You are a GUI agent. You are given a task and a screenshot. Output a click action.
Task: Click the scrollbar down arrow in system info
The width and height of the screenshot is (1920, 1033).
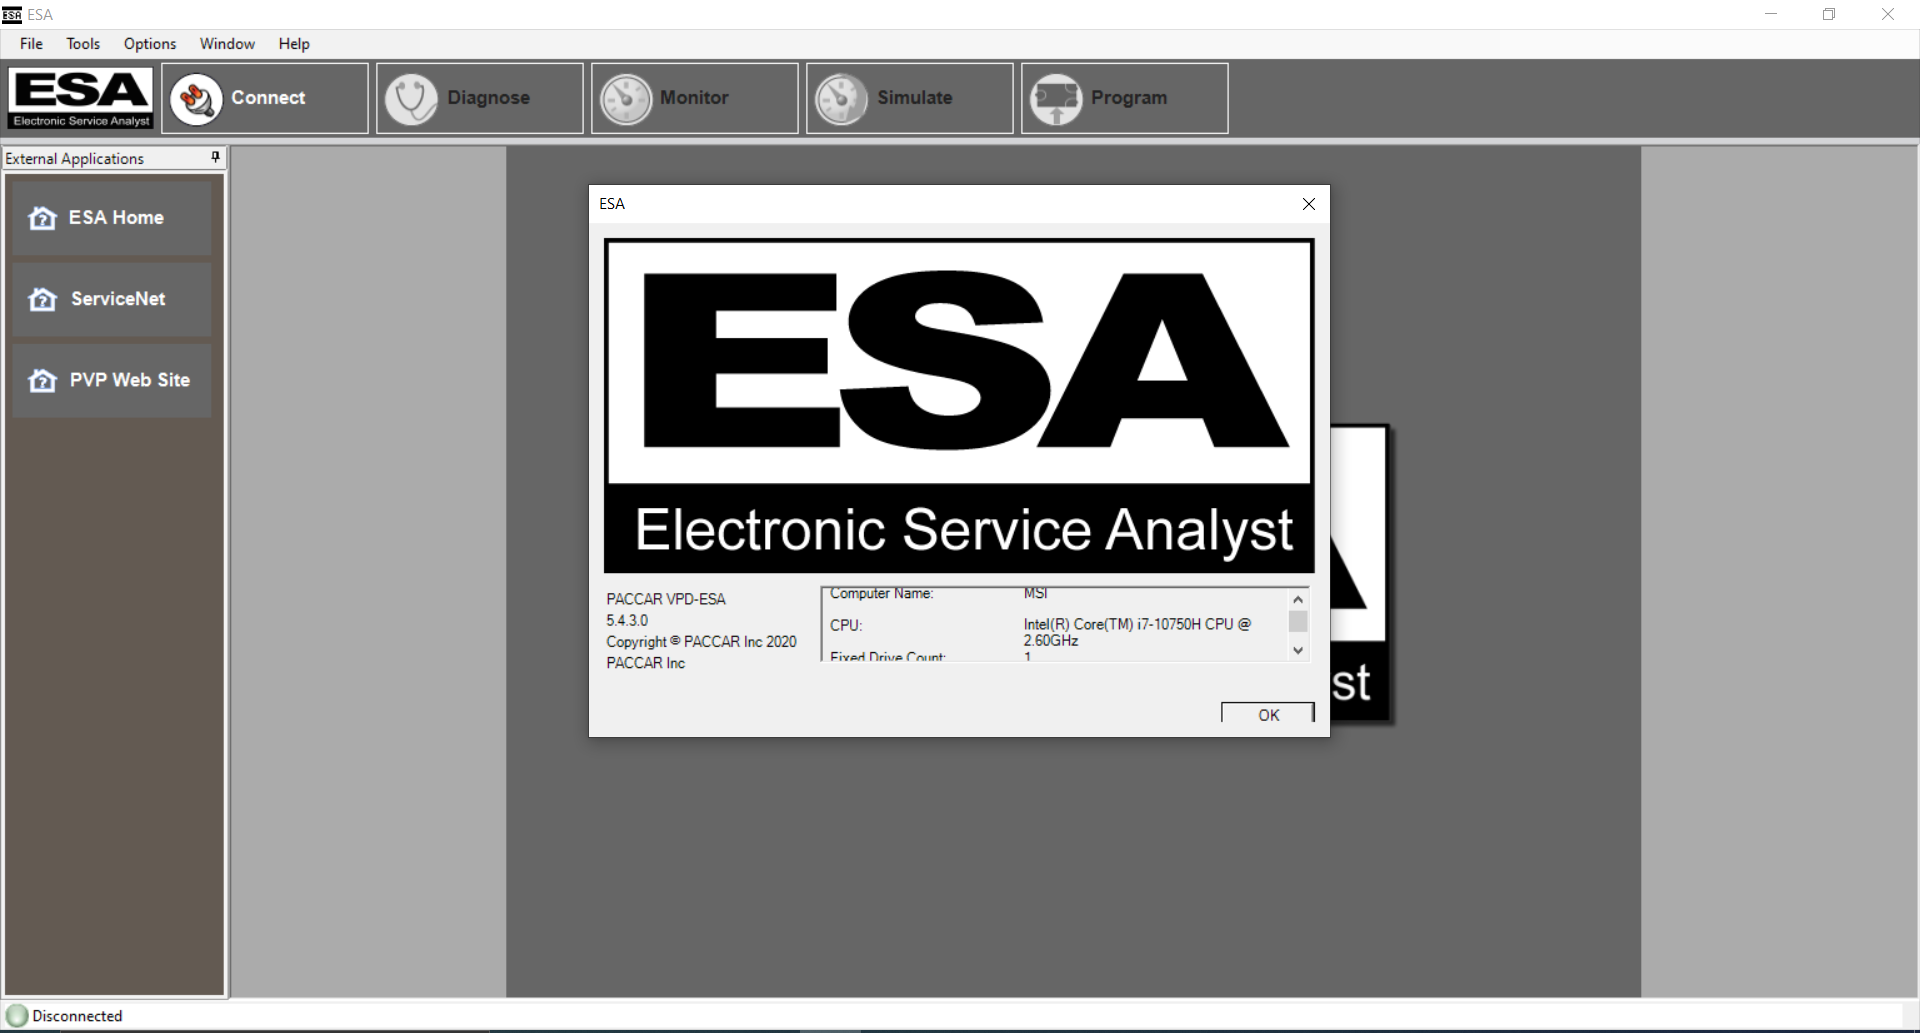point(1297,651)
